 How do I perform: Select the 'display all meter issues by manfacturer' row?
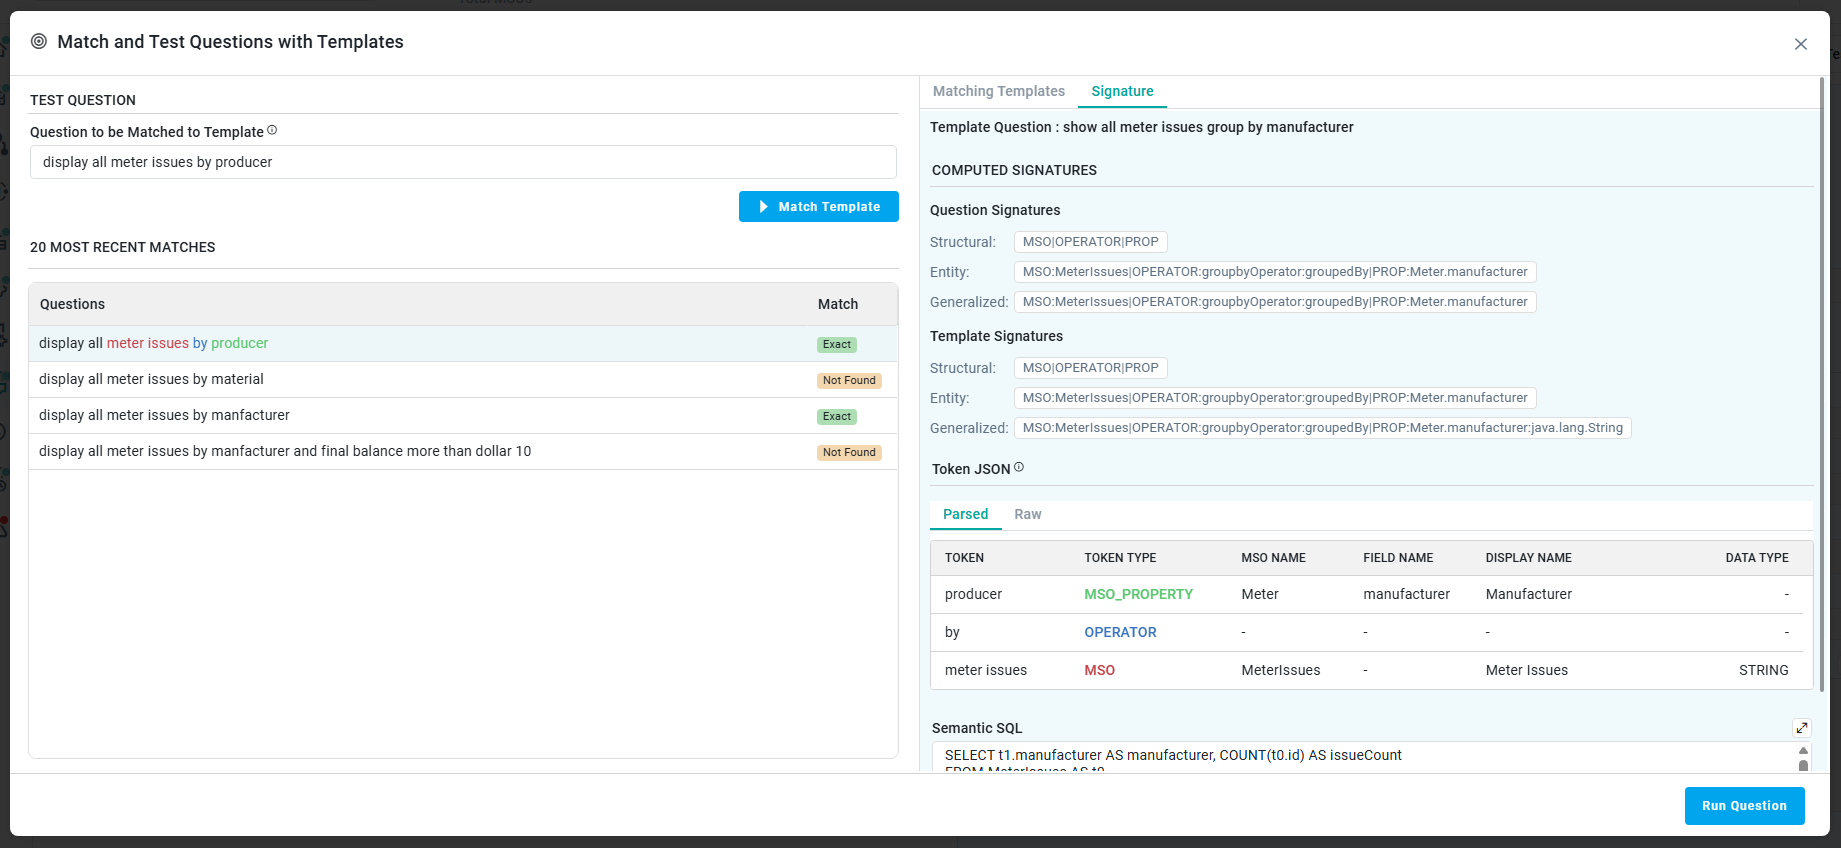click(463, 416)
